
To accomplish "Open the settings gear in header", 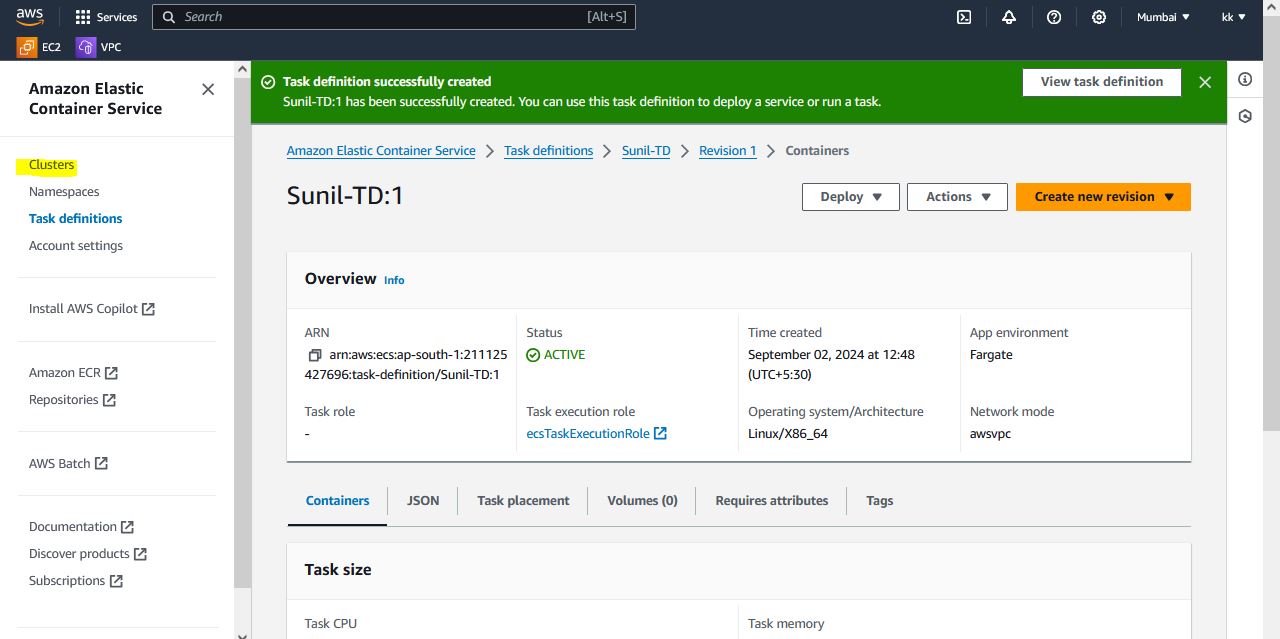I will (x=1099, y=17).
